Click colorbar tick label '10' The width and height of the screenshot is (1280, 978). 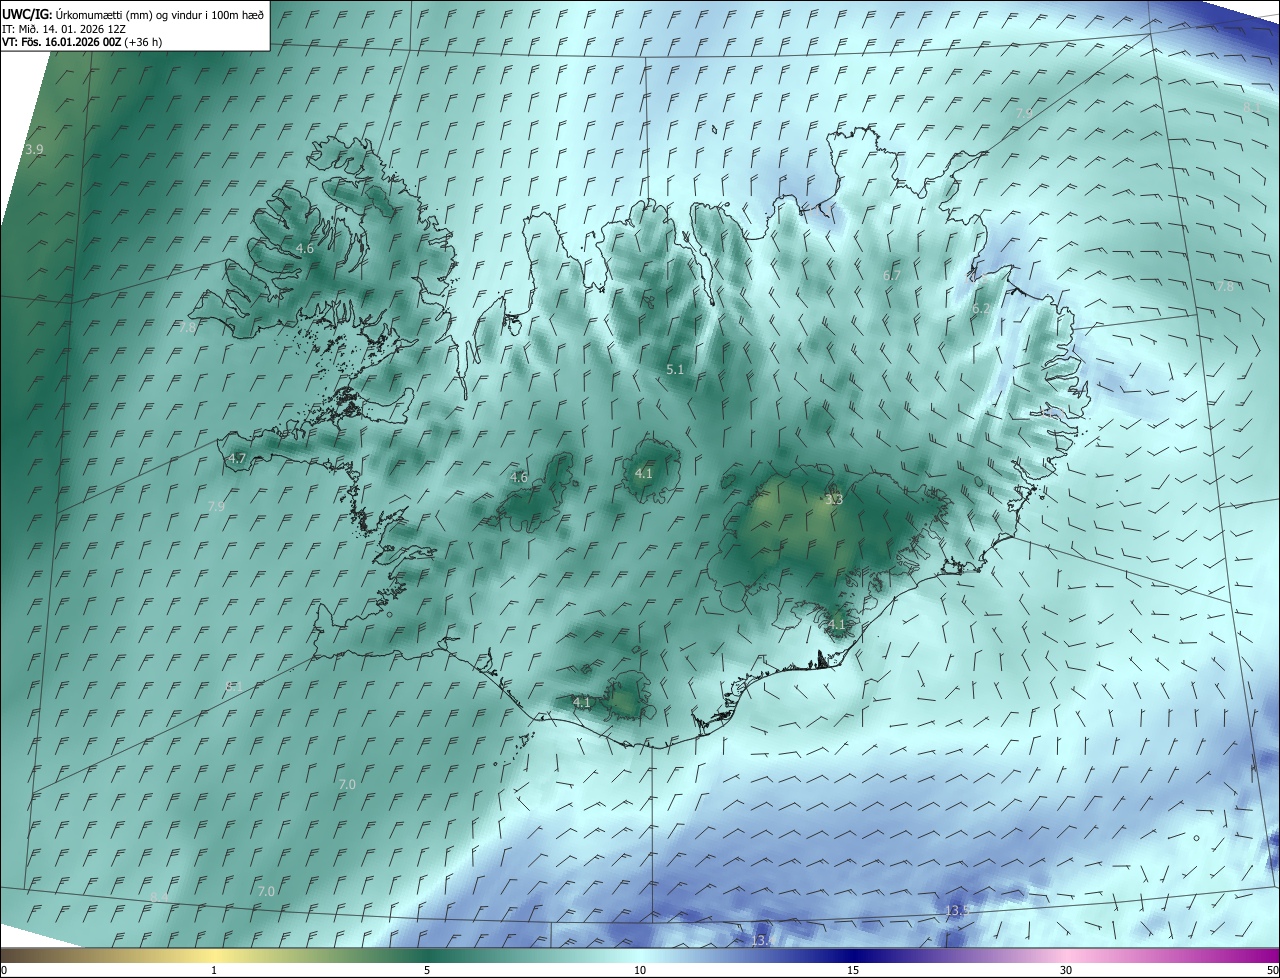[x=640, y=970]
